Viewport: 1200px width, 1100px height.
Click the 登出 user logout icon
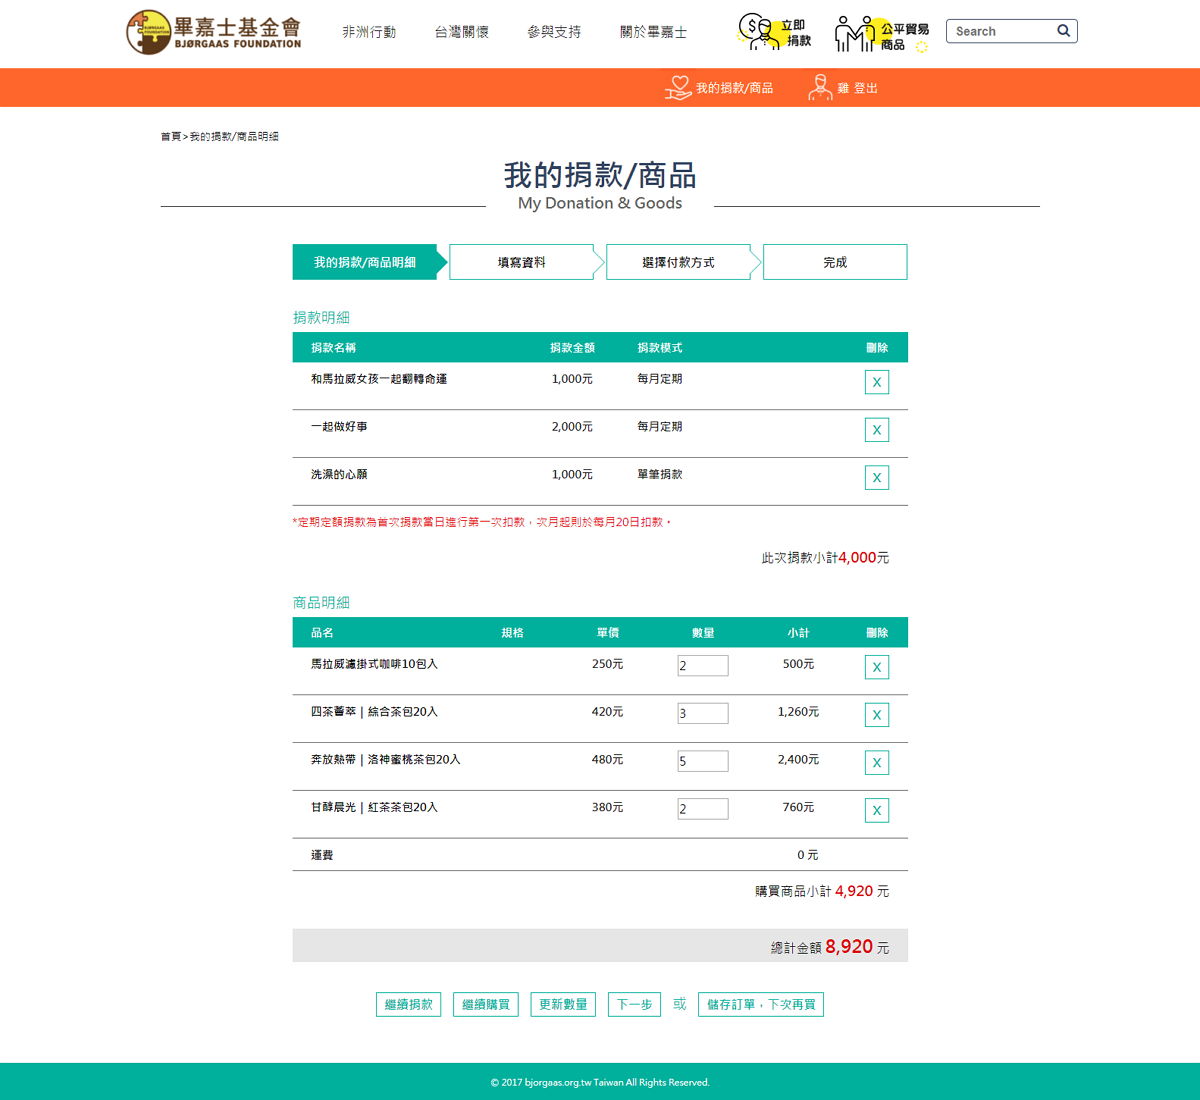820,88
